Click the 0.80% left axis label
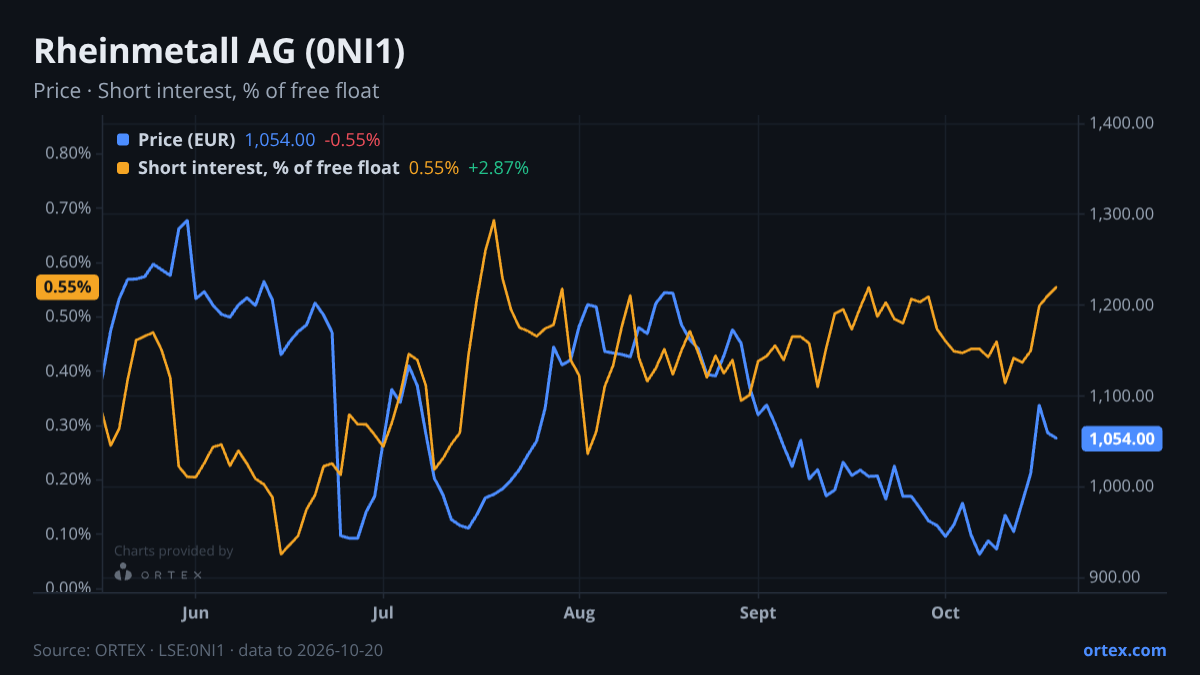 click(x=68, y=154)
